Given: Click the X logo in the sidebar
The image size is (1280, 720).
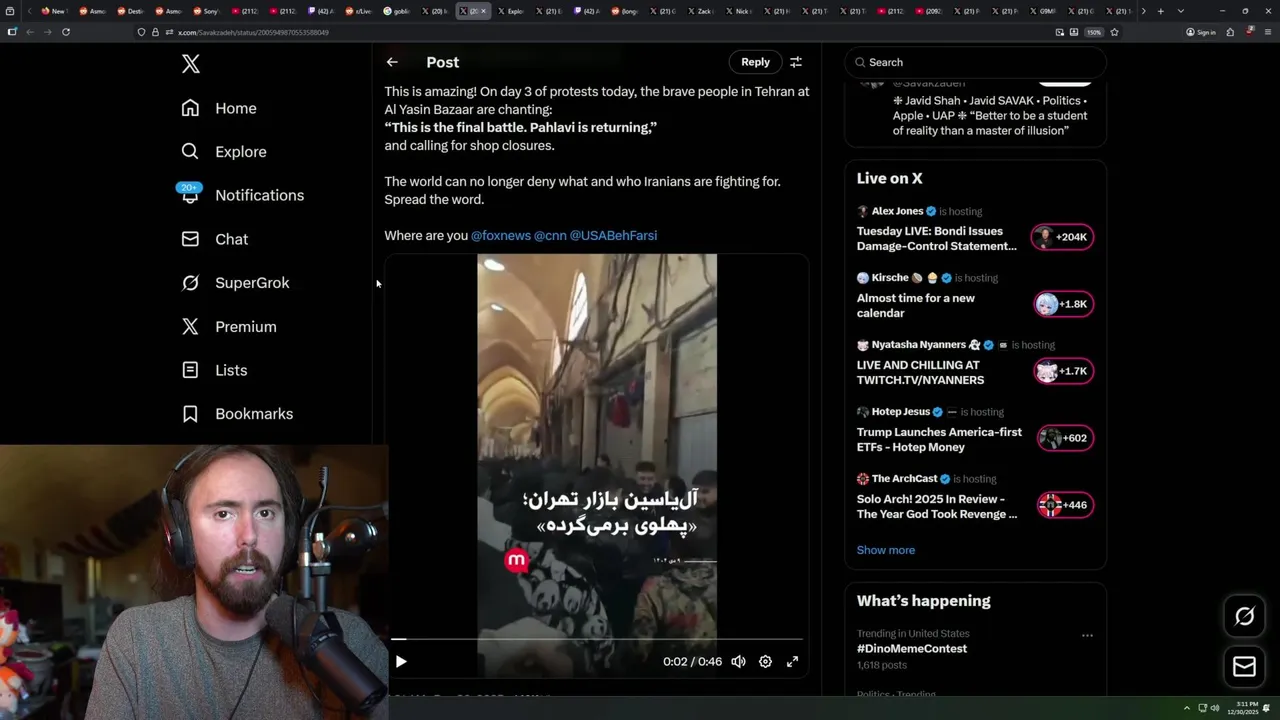Looking at the screenshot, I should coord(191,64).
